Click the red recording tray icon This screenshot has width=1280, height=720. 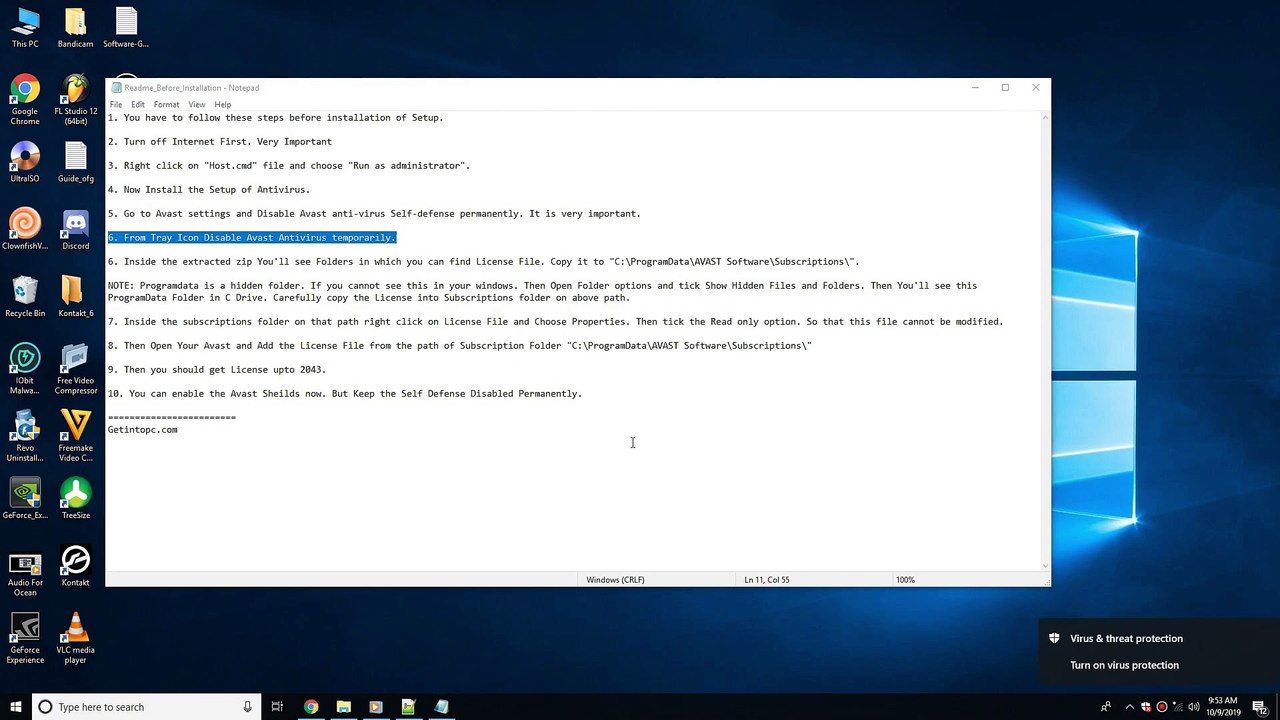(x=1161, y=707)
